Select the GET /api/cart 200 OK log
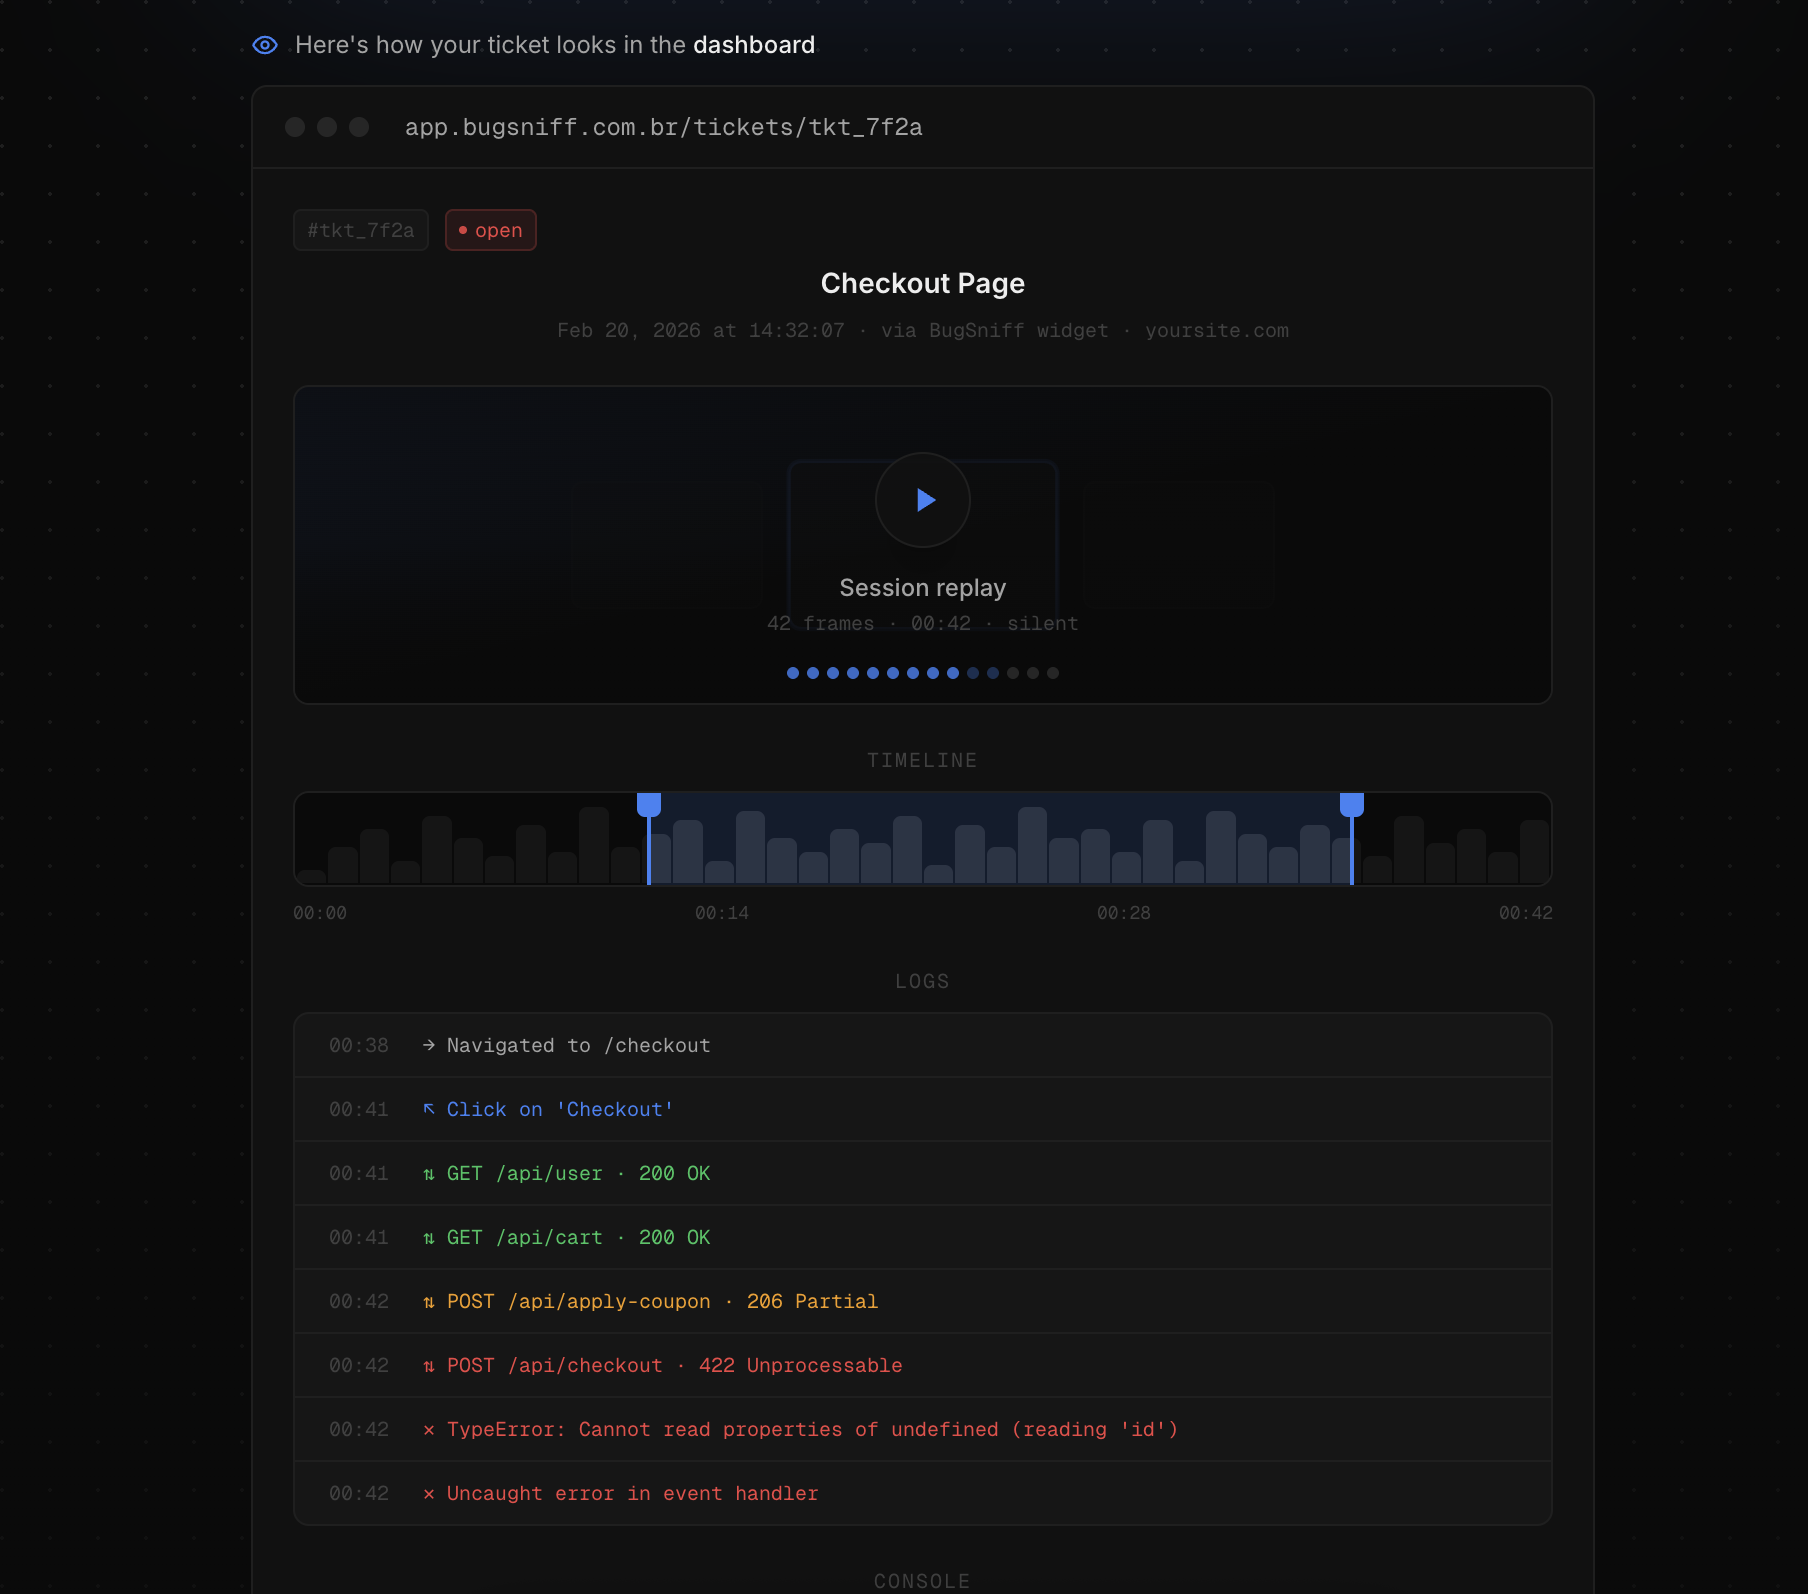Image resolution: width=1808 pixels, height=1594 pixels. (x=923, y=1237)
